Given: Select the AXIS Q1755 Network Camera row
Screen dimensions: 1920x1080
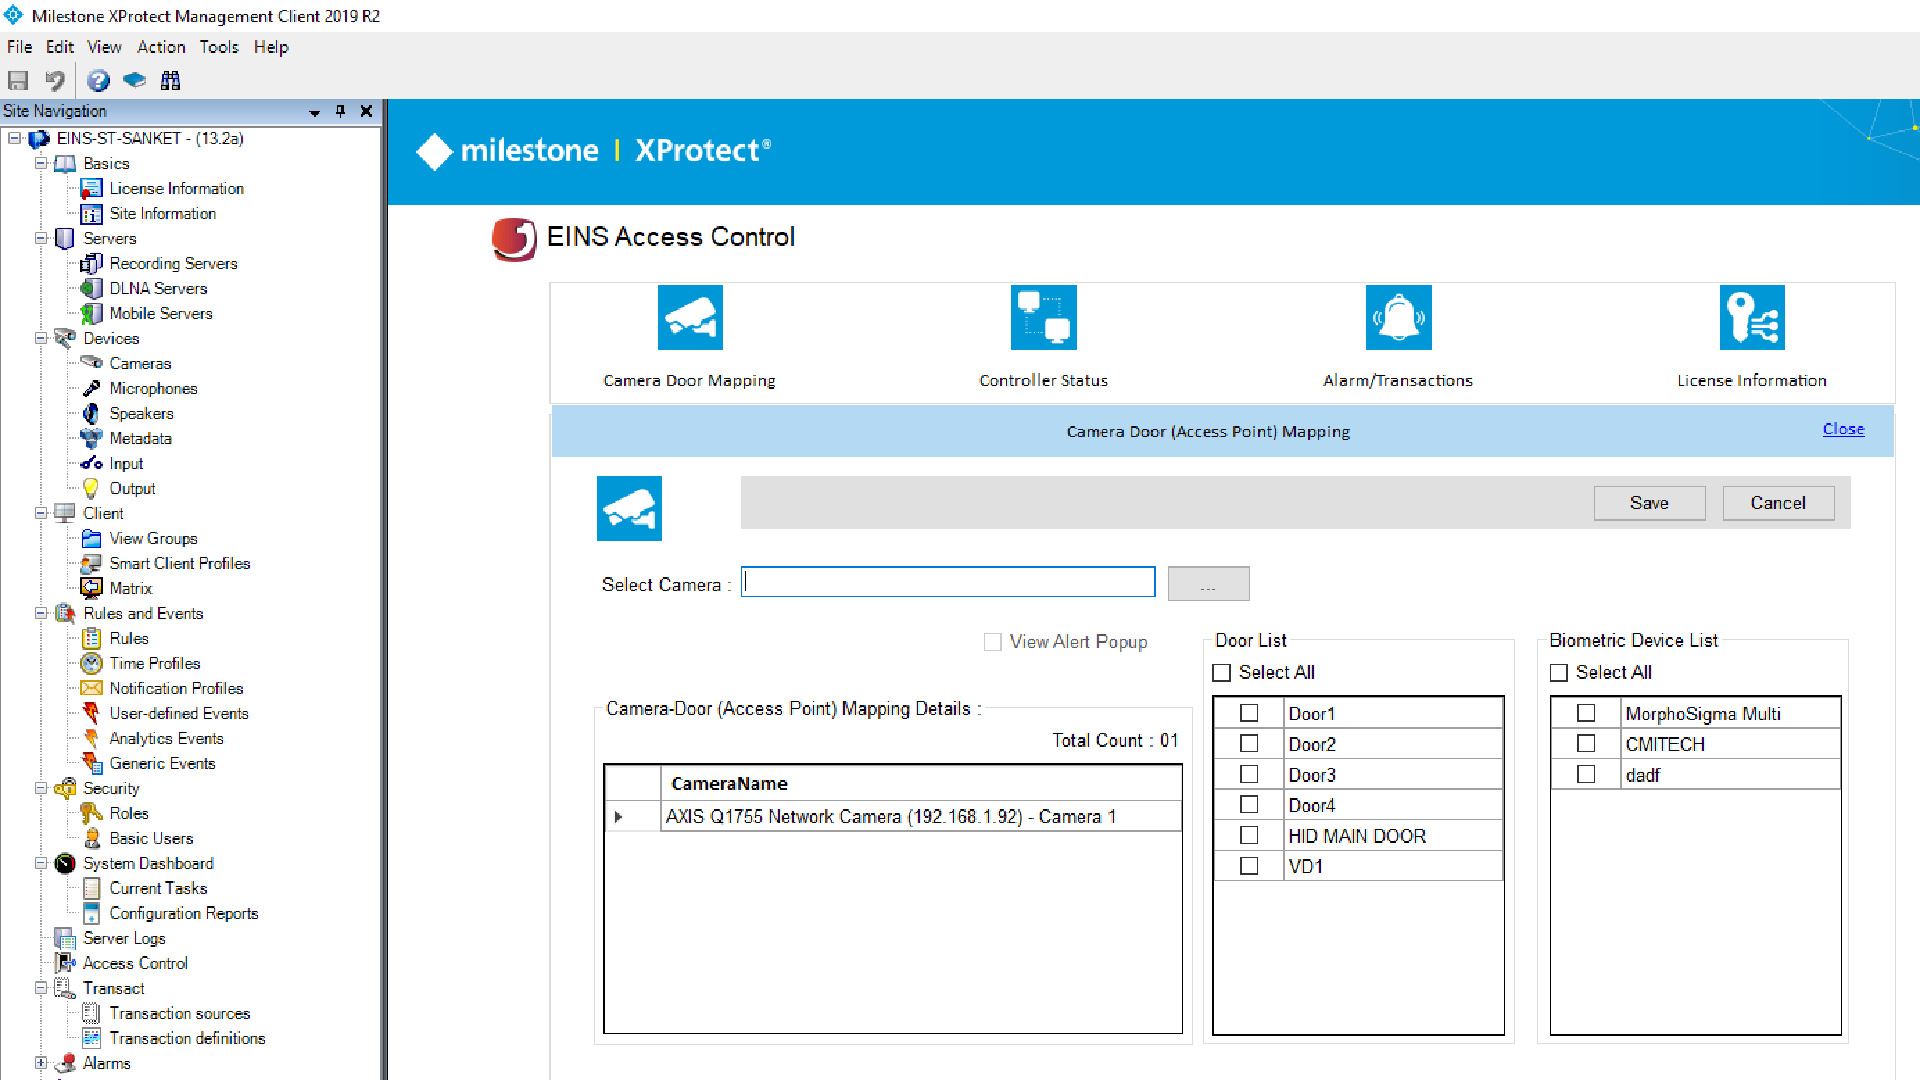Looking at the screenshot, I should (x=892, y=816).
